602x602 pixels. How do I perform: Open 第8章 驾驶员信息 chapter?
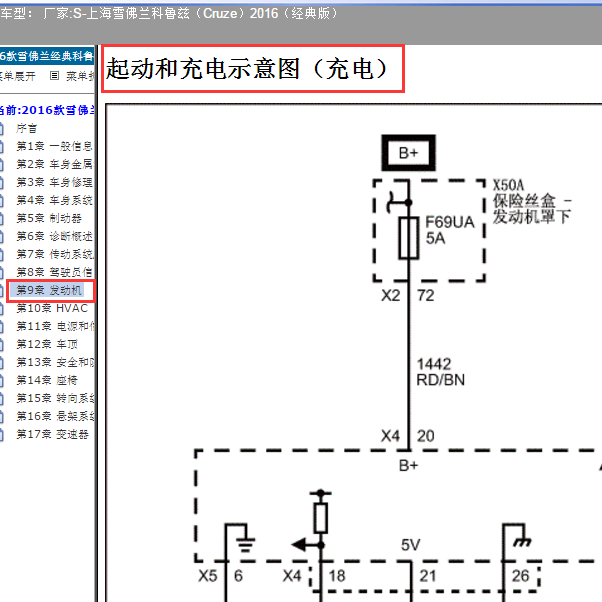(54, 272)
